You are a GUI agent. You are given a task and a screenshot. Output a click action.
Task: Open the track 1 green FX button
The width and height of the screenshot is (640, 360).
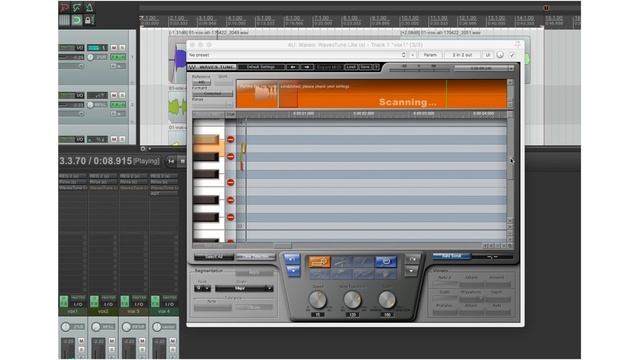pyautogui.click(x=118, y=57)
